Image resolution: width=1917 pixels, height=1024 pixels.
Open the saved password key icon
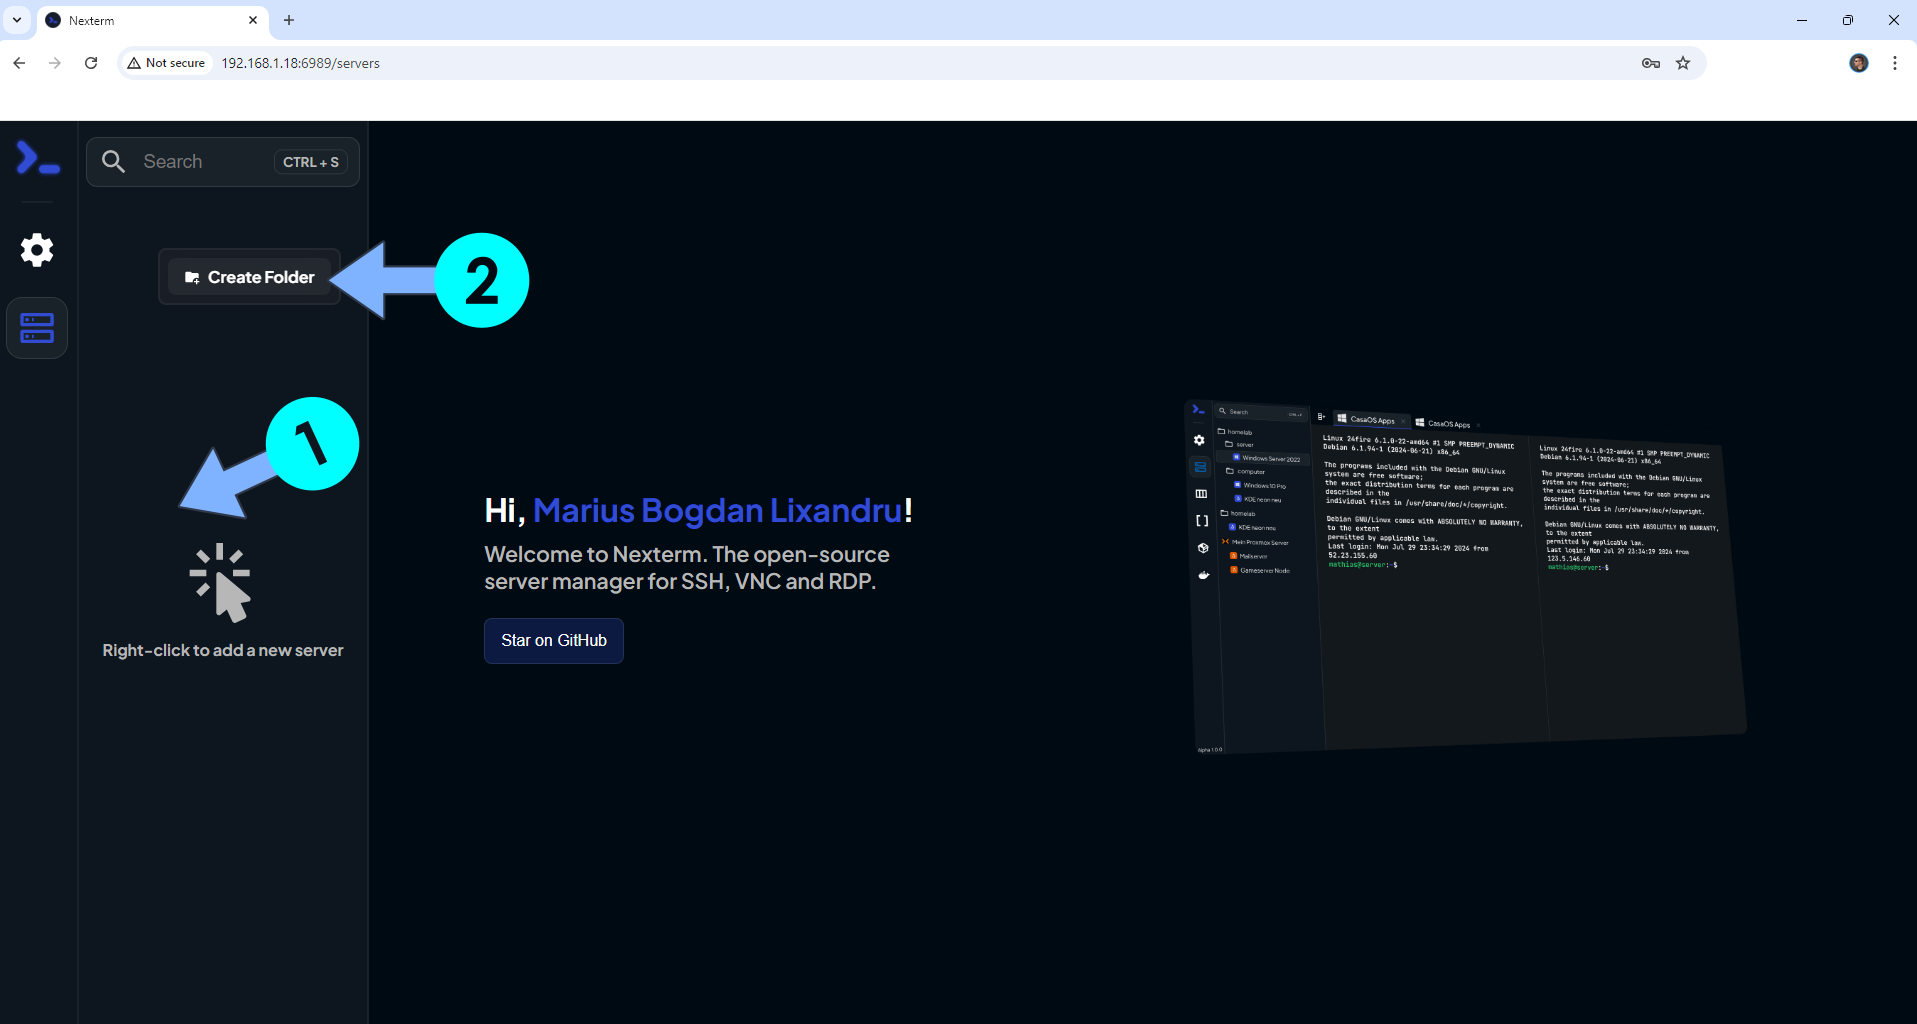(1651, 63)
